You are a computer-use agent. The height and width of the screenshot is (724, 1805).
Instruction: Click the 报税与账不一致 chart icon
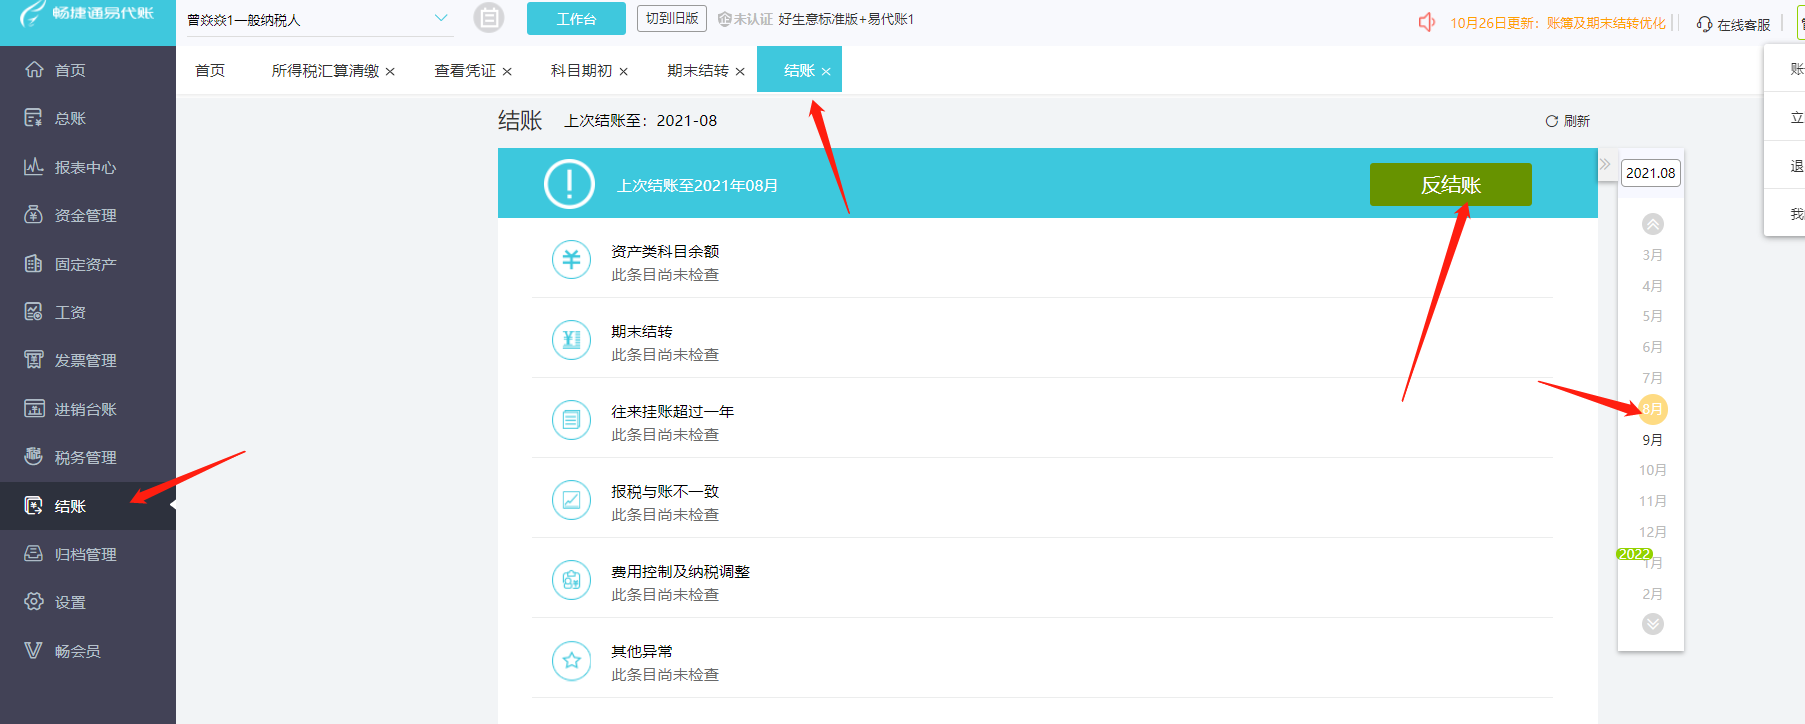pyautogui.click(x=571, y=500)
